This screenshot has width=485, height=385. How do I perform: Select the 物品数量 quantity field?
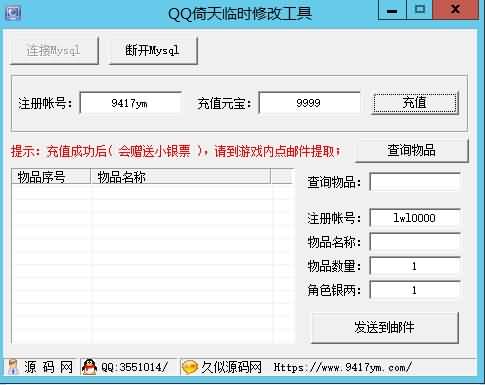[x=415, y=266]
